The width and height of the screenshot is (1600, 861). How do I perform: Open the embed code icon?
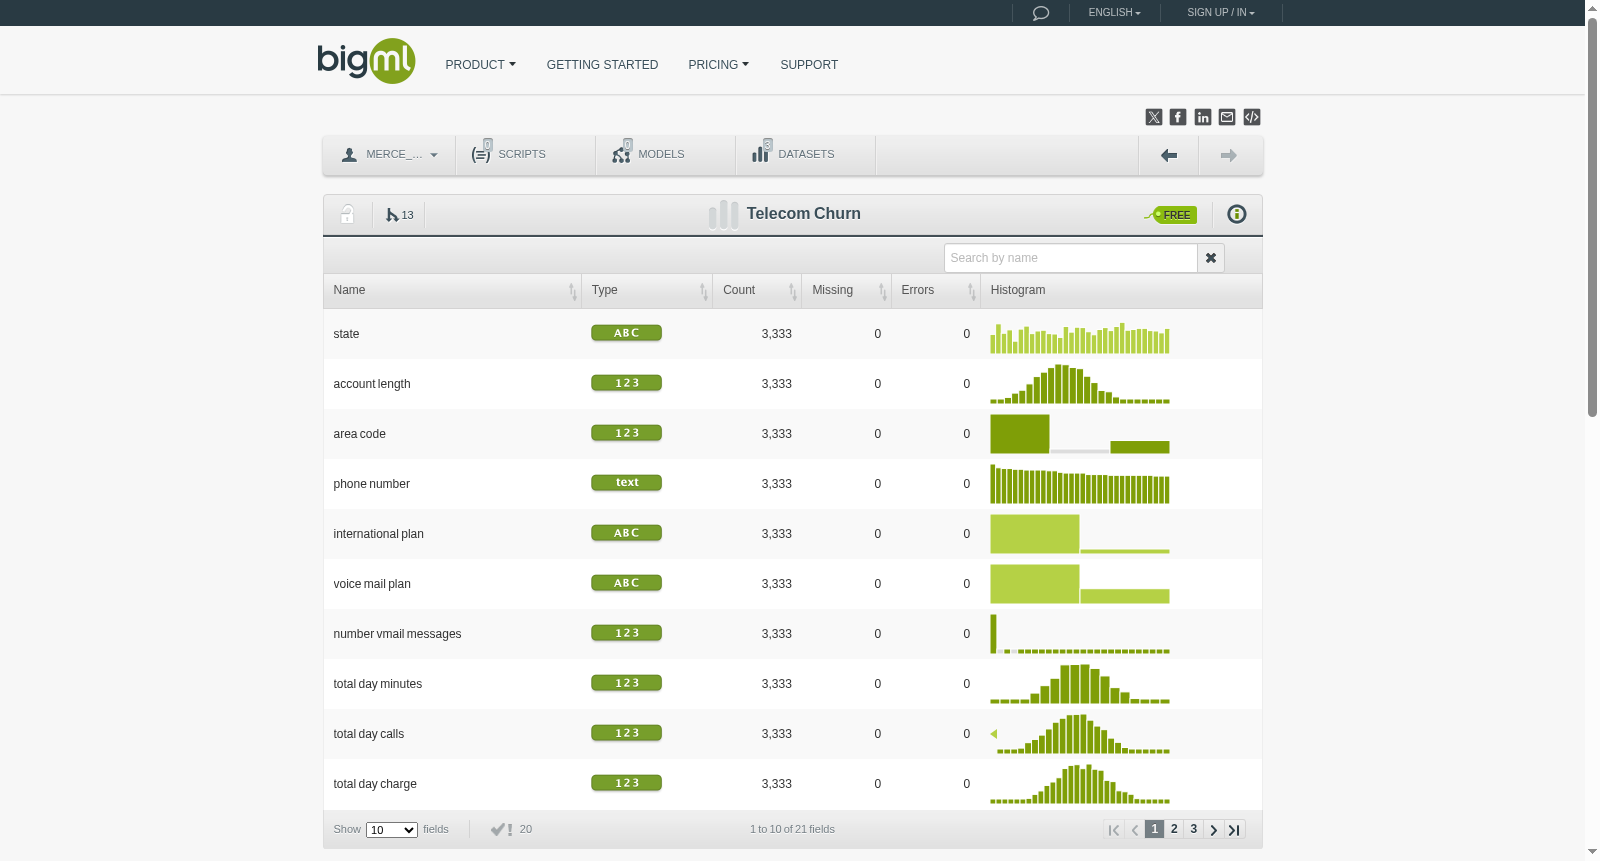click(x=1252, y=117)
